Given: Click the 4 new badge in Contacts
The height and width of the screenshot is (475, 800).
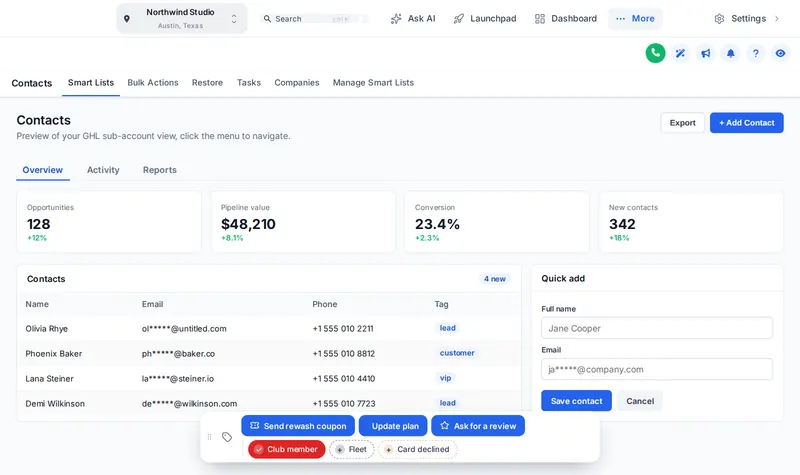Looking at the screenshot, I should tap(494, 279).
